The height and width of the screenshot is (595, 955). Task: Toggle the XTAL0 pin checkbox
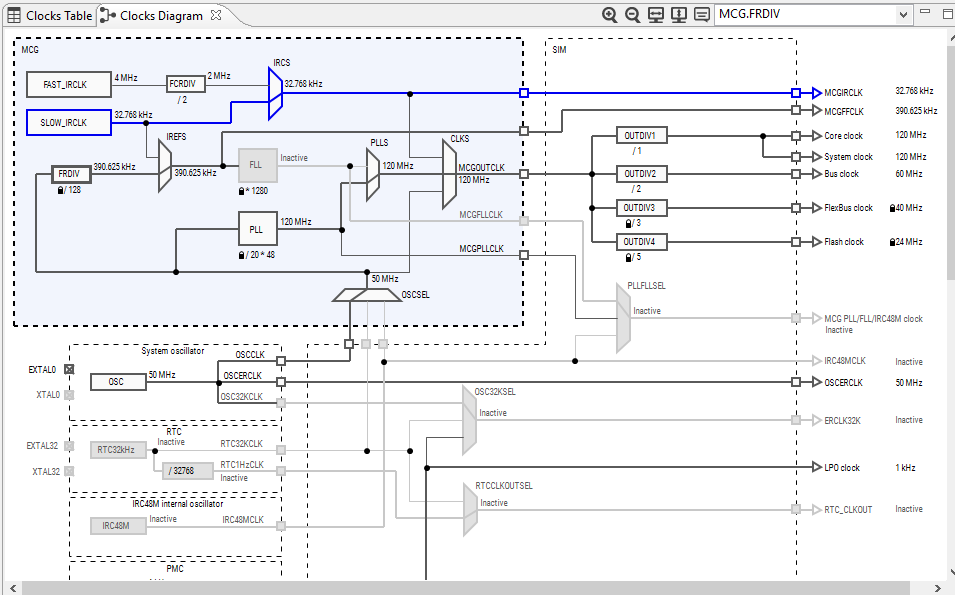coord(69,395)
